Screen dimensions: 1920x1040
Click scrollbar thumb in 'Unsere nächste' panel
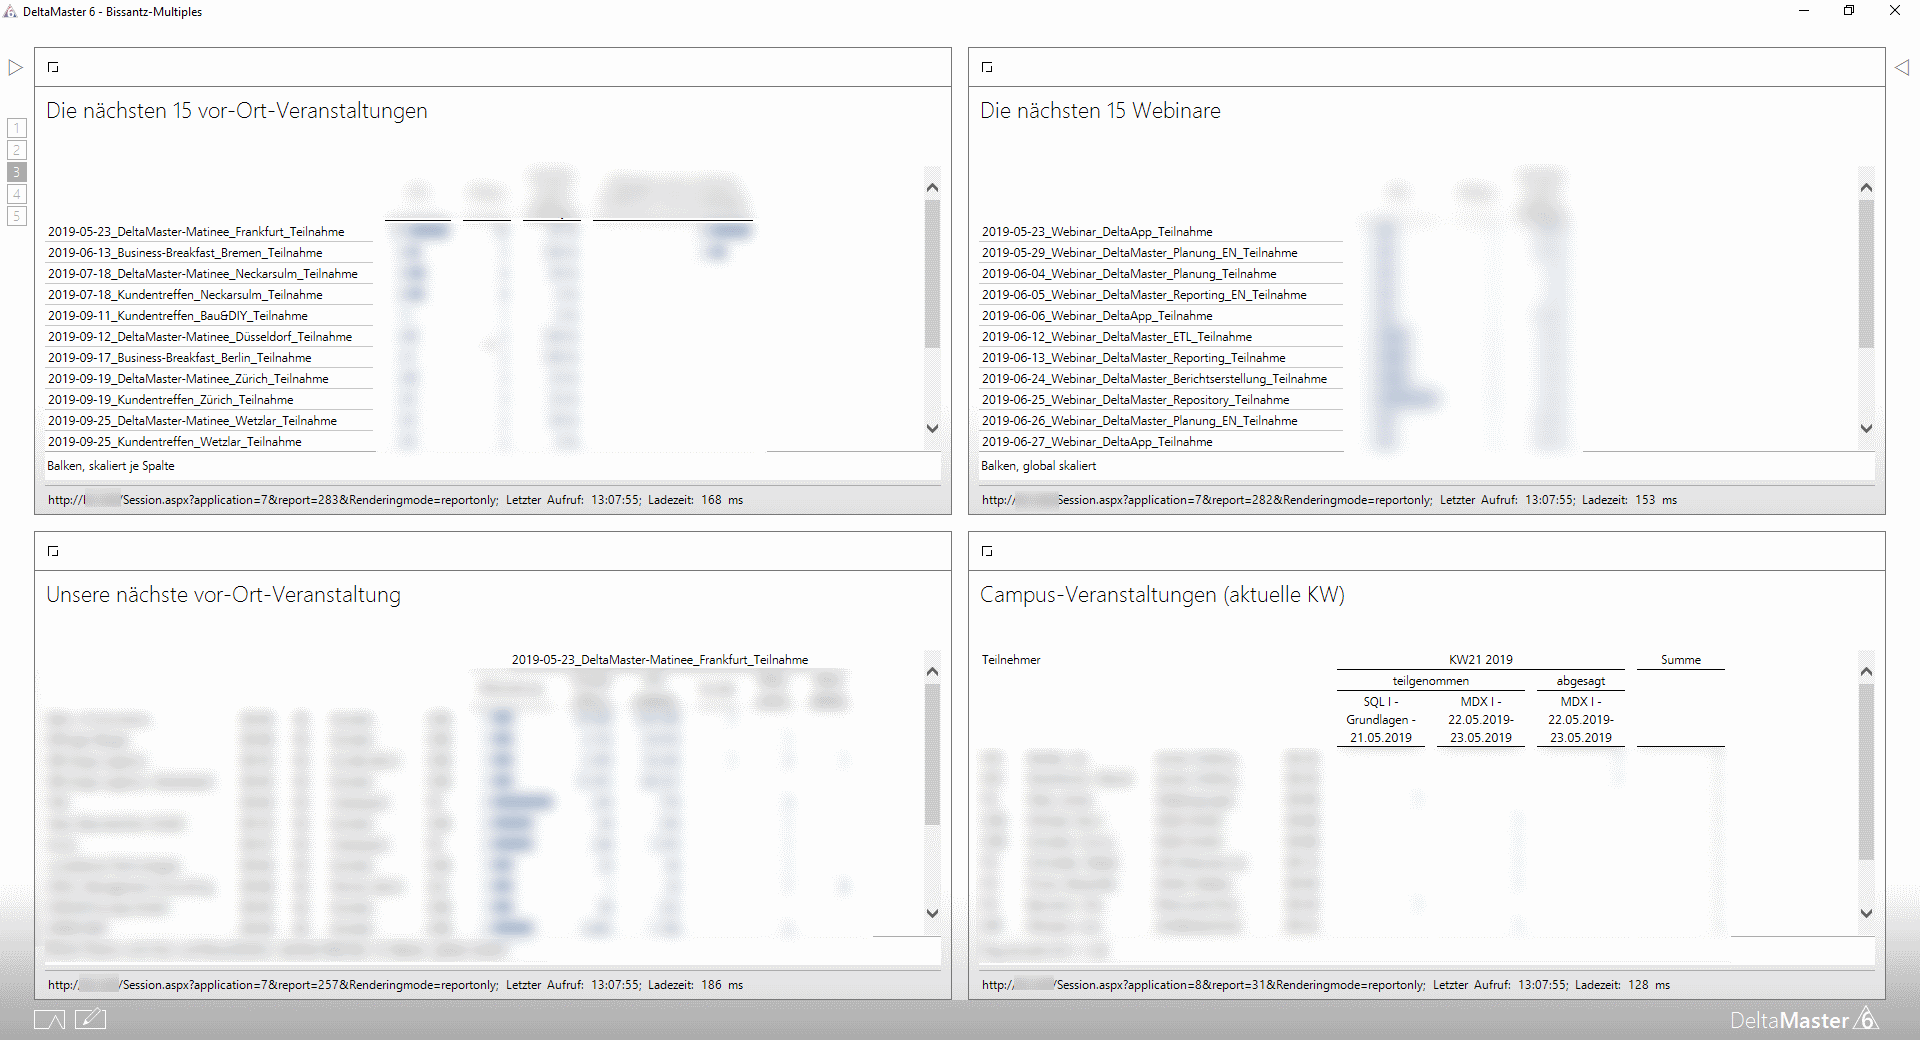[932, 755]
